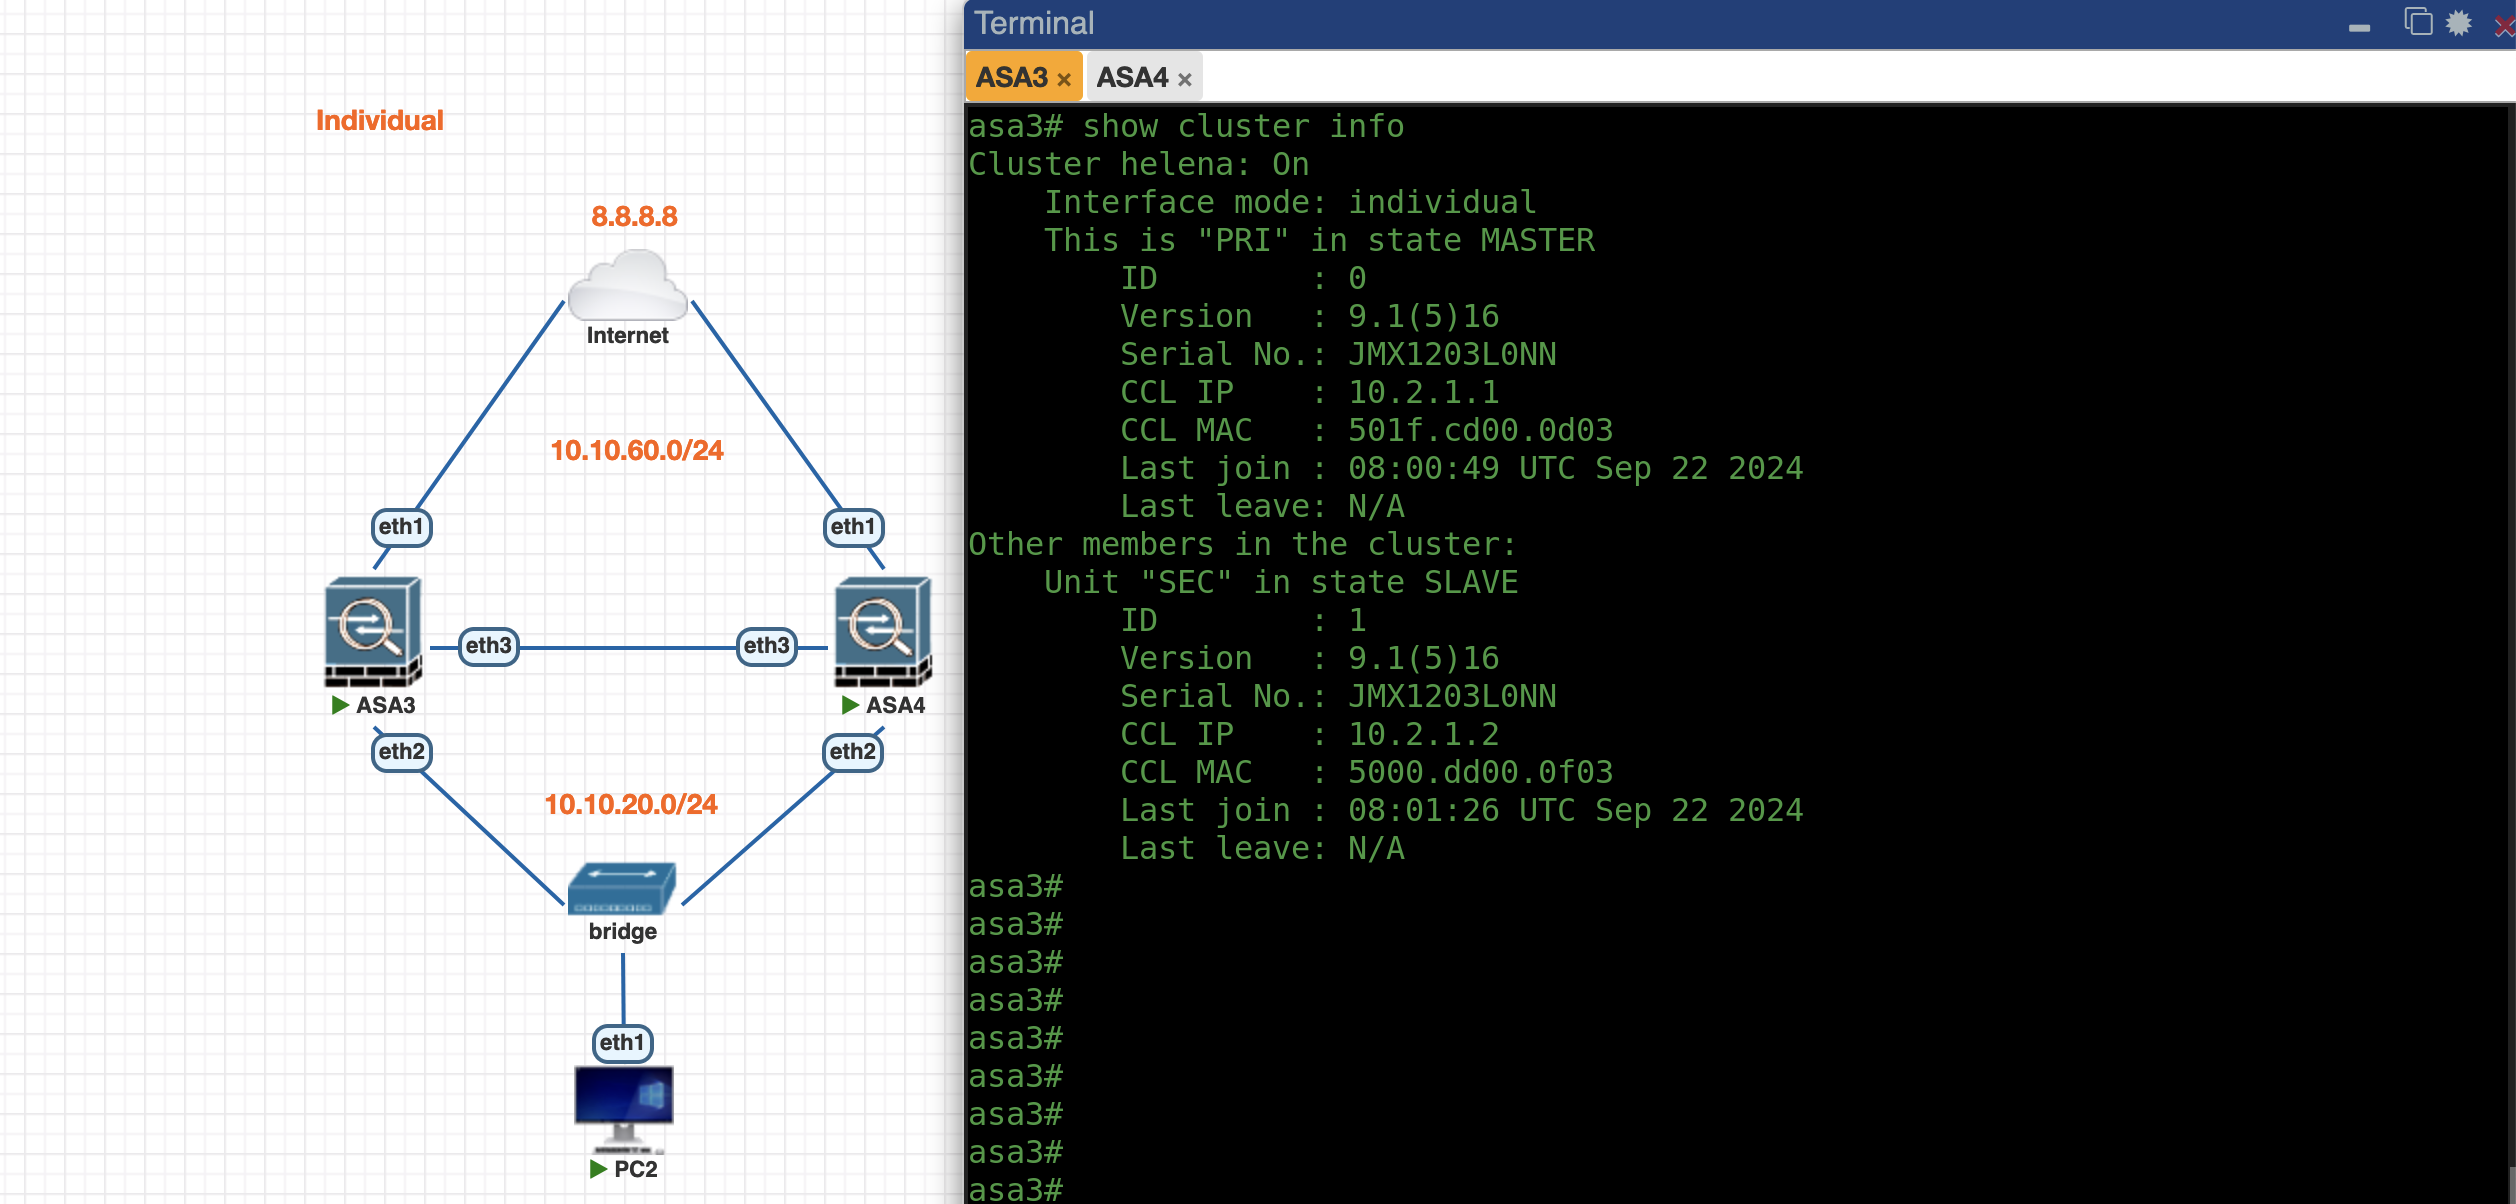Viewport: 2516px width, 1204px height.
Task: Select the Individual text label
Action: [379, 121]
